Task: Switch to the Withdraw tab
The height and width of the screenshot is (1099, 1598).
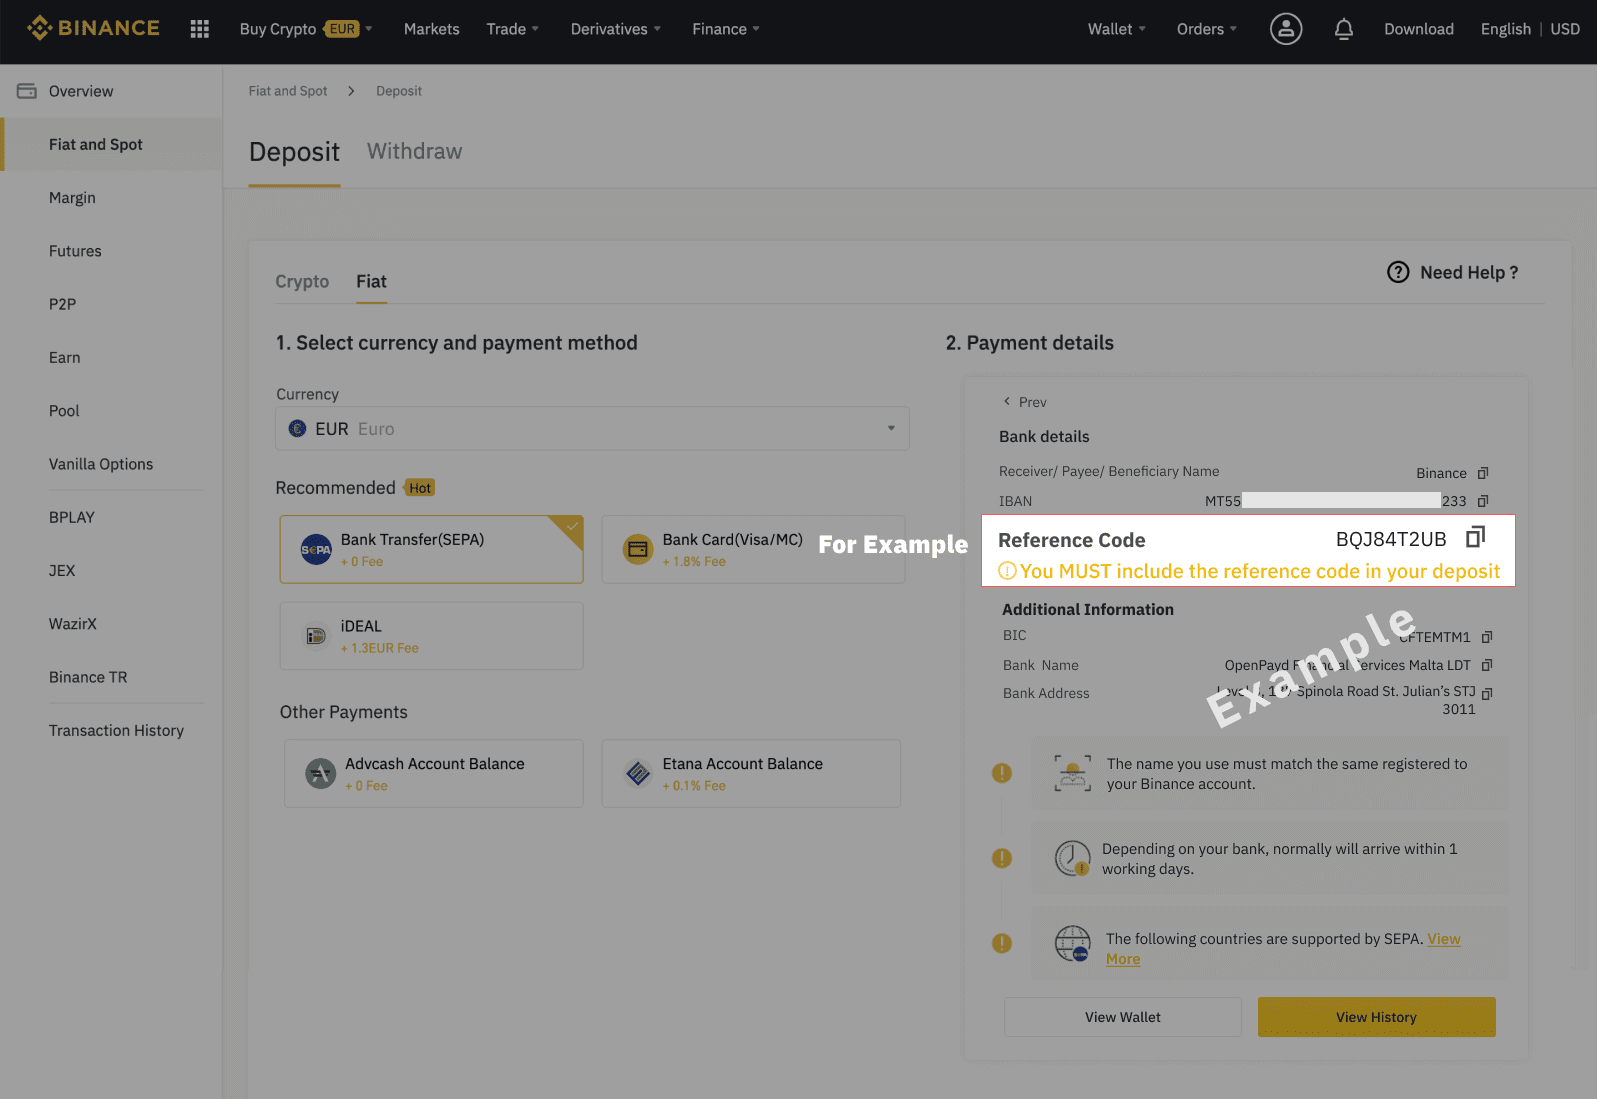Action: click(x=414, y=151)
